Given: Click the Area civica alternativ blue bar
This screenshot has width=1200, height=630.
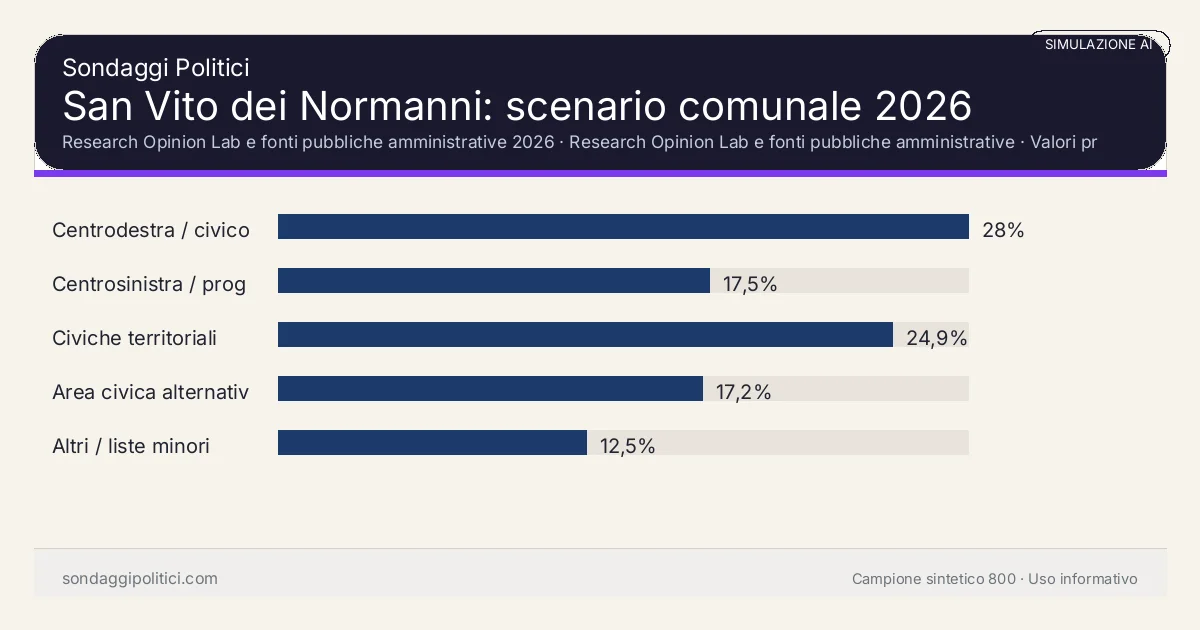Looking at the screenshot, I should pyautogui.click(x=490, y=389).
